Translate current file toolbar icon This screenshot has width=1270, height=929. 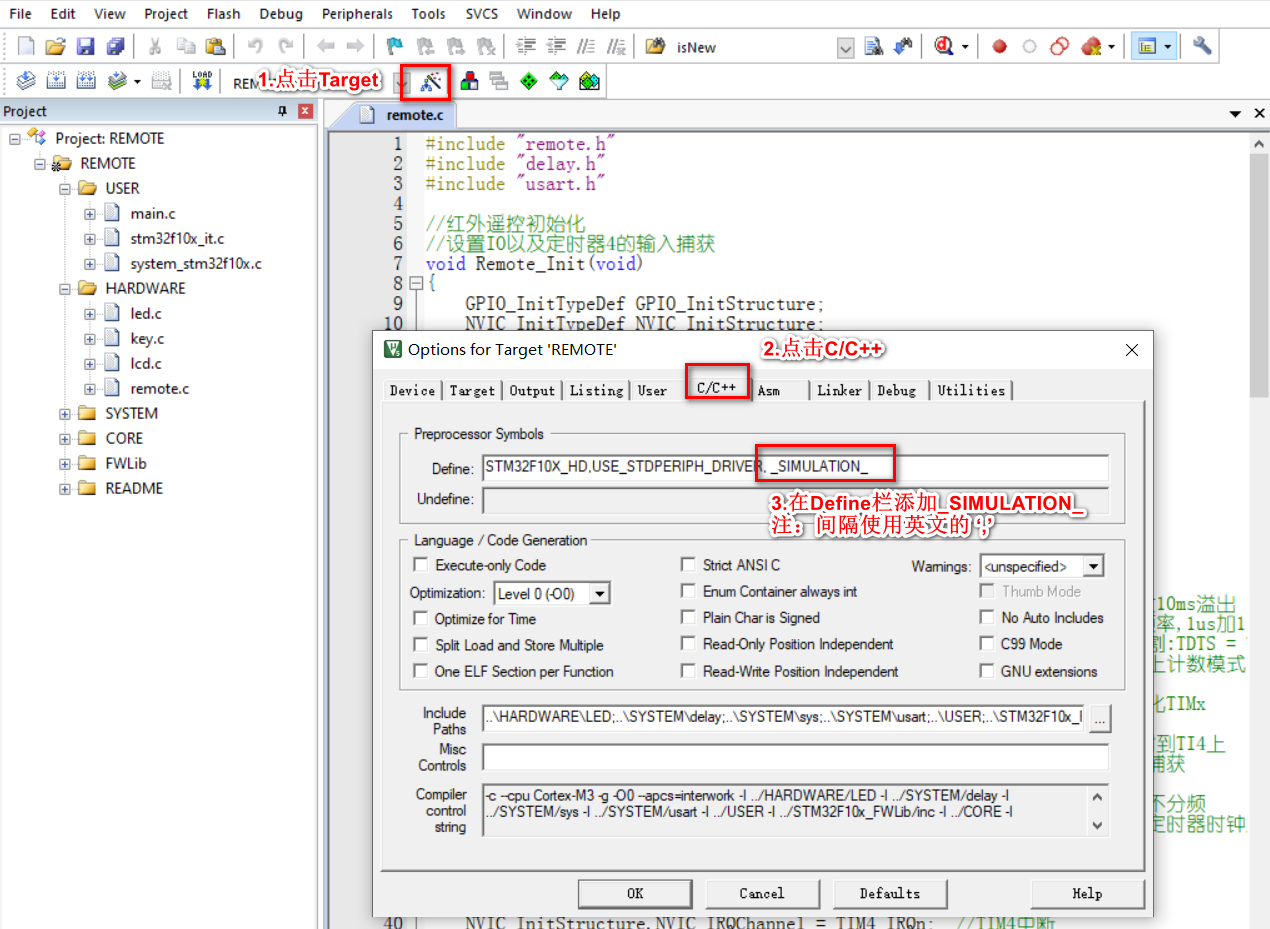26,81
